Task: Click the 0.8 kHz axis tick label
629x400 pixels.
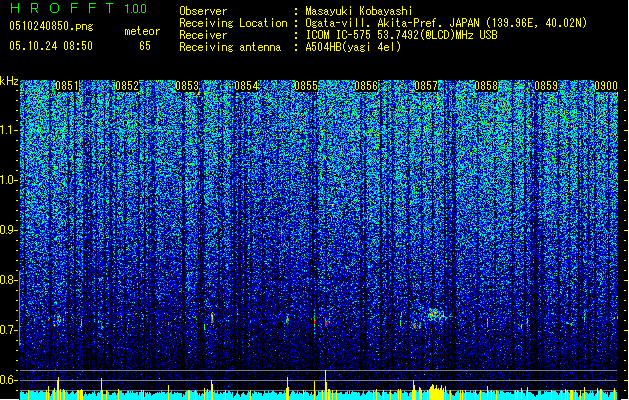Action: pos(9,280)
